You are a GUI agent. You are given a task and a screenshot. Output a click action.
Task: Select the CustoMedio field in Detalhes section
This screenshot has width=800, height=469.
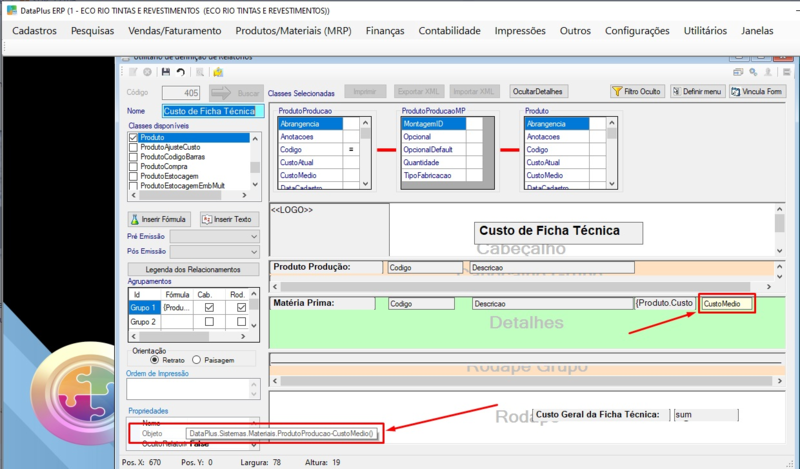(x=727, y=304)
